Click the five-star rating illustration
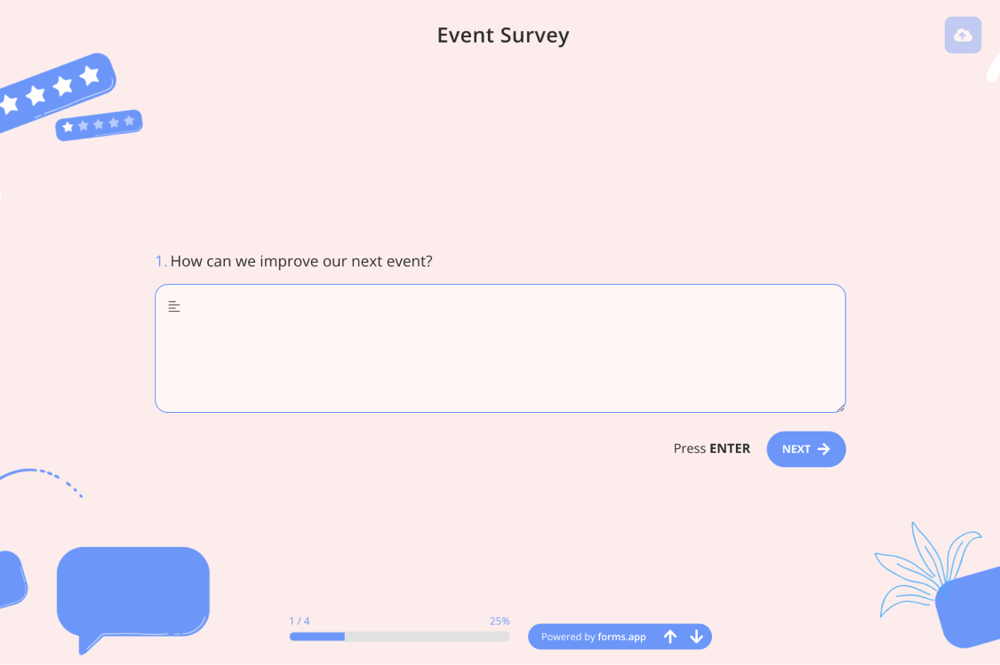Screen dimensions: 1000x665 point(57,90)
